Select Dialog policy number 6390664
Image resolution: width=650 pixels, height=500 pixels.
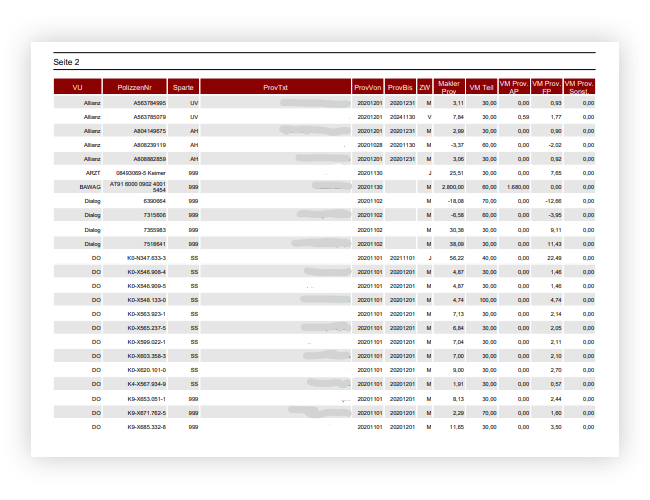(x=154, y=201)
